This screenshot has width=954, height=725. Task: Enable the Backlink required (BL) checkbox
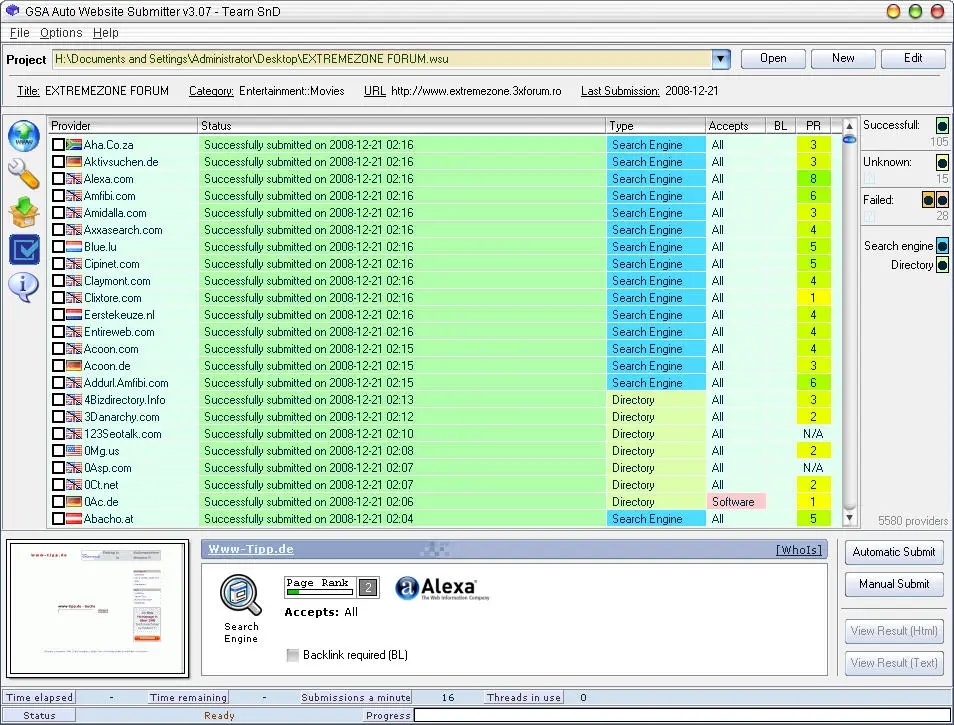pyautogui.click(x=293, y=655)
